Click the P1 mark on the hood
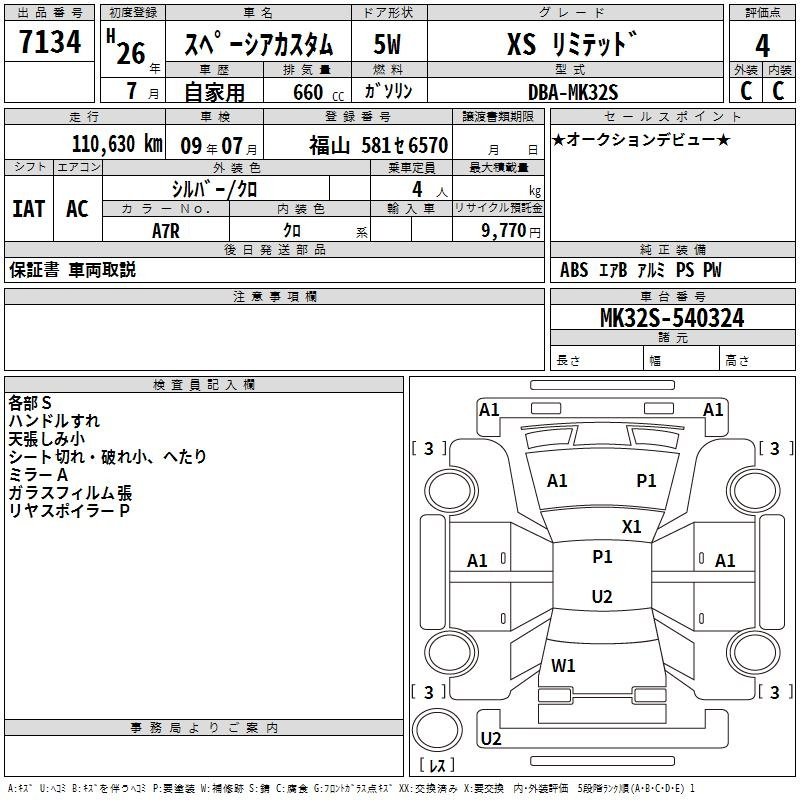Screen dimensions: 800x800 646,481
